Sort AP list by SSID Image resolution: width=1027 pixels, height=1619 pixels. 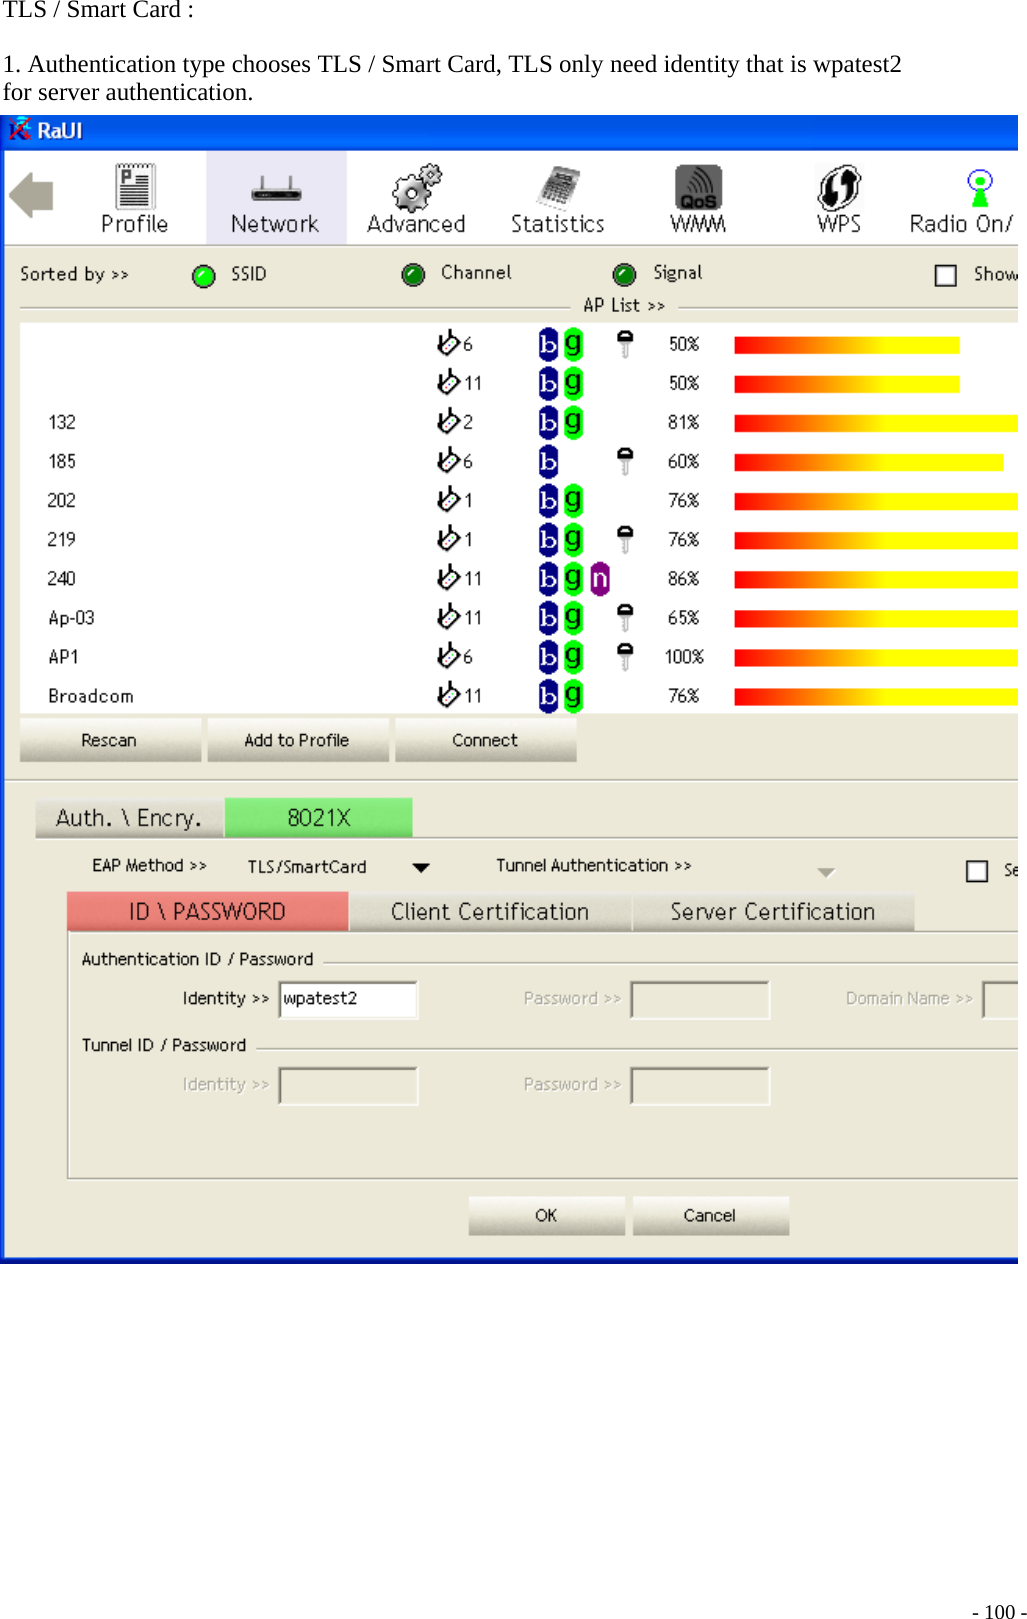[x=204, y=276]
